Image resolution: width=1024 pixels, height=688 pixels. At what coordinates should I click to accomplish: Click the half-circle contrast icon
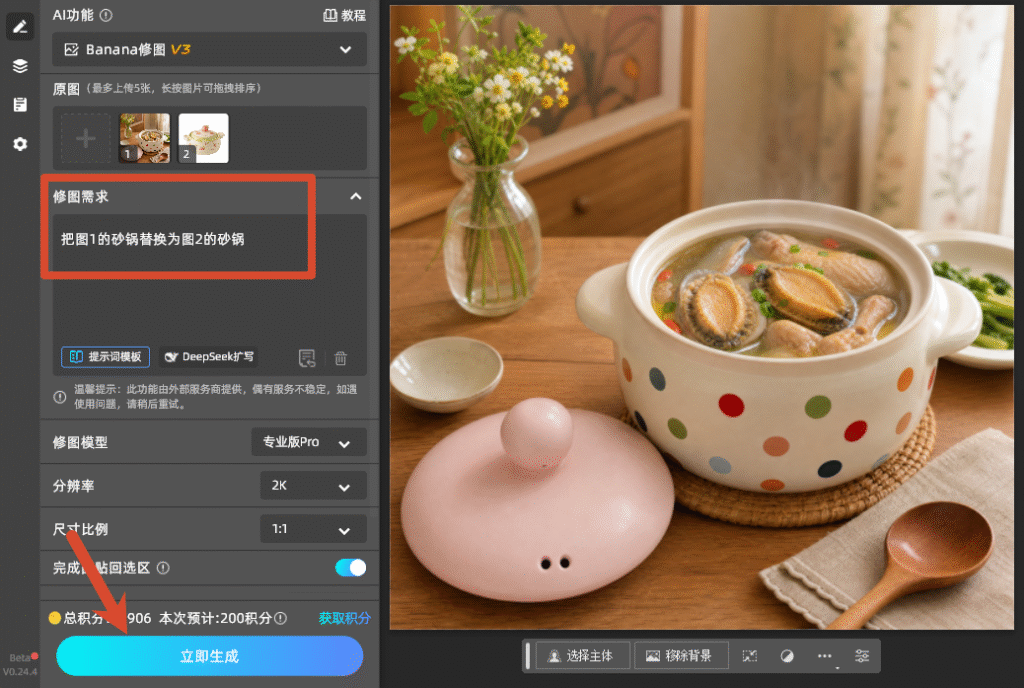click(x=787, y=656)
